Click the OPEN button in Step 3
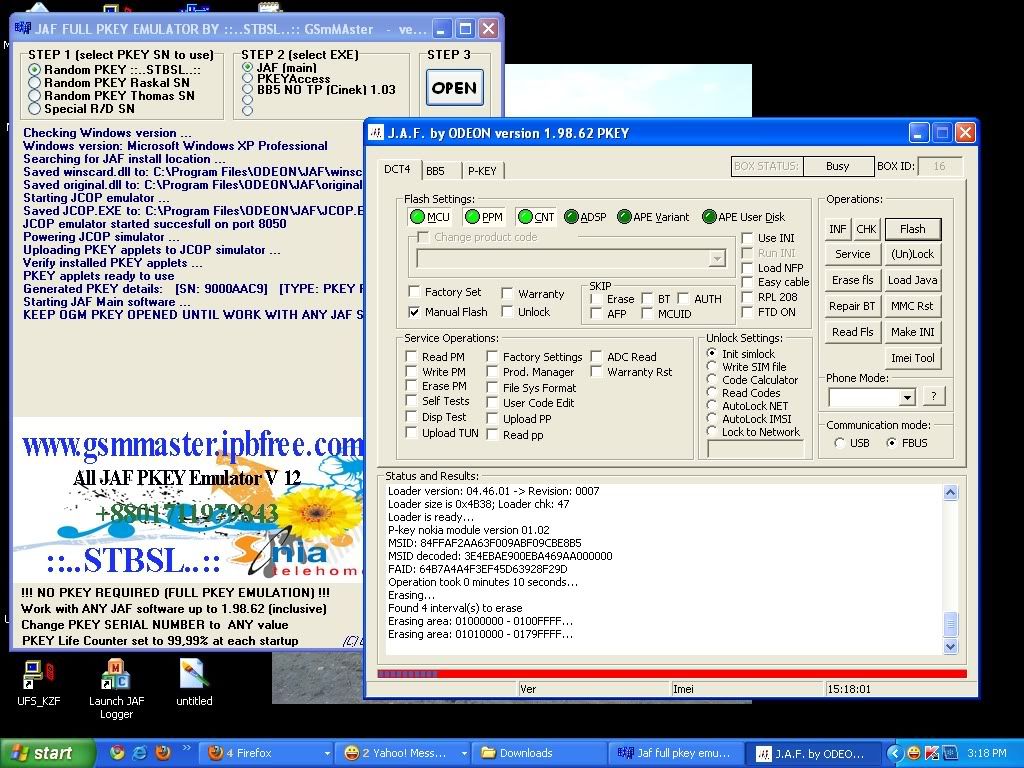Viewport: 1024px width, 768px height. point(455,88)
